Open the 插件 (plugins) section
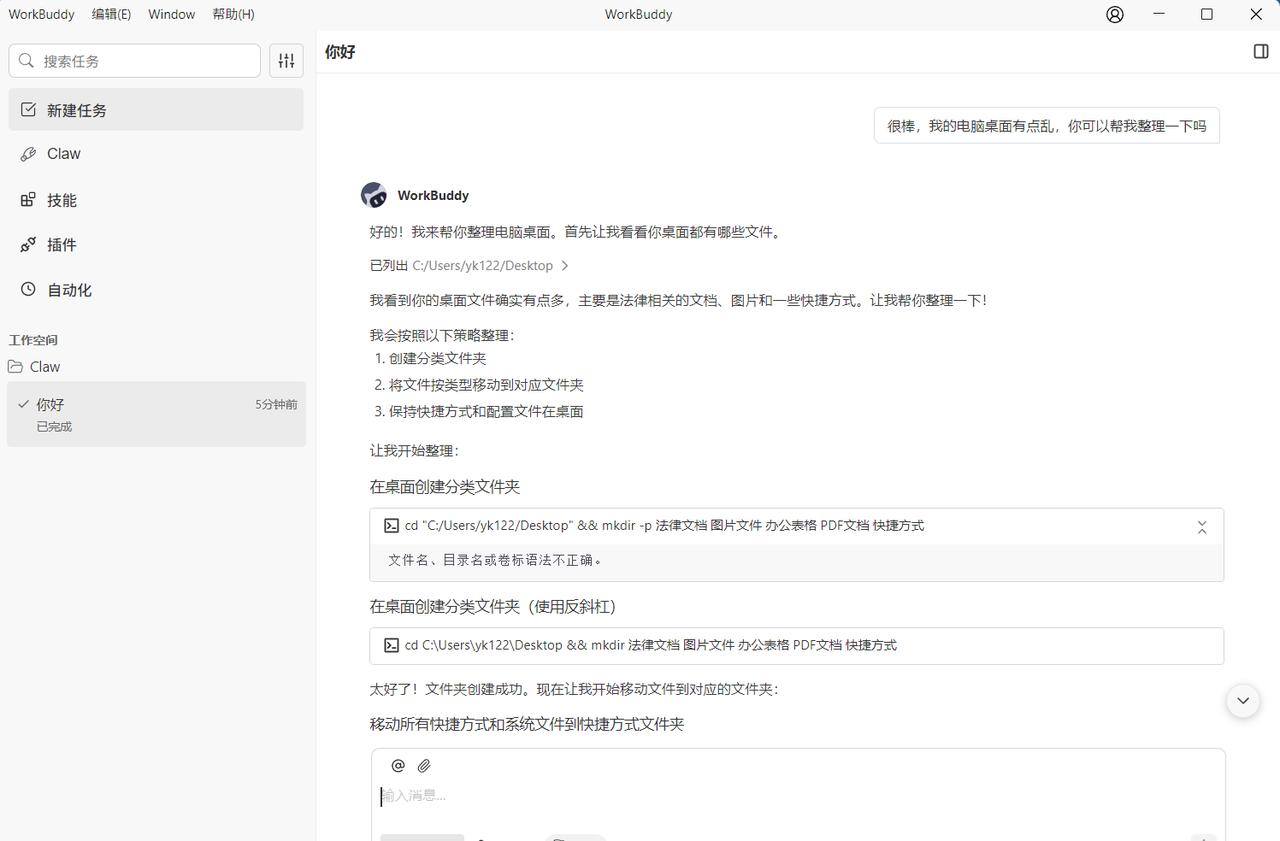1280x841 pixels. (x=28, y=244)
